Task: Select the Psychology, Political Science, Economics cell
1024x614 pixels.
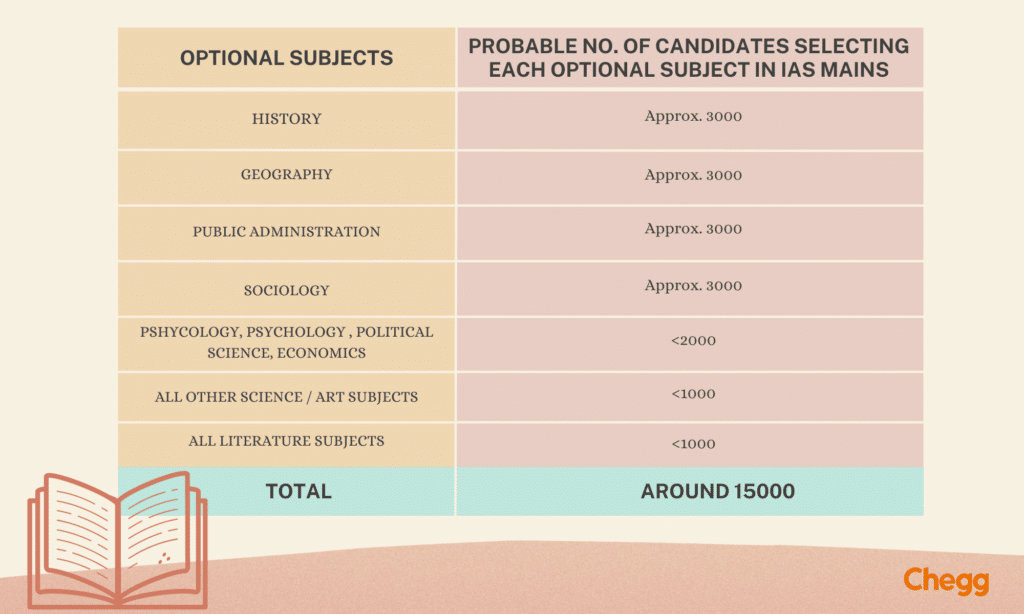Action: coord(286,342)
